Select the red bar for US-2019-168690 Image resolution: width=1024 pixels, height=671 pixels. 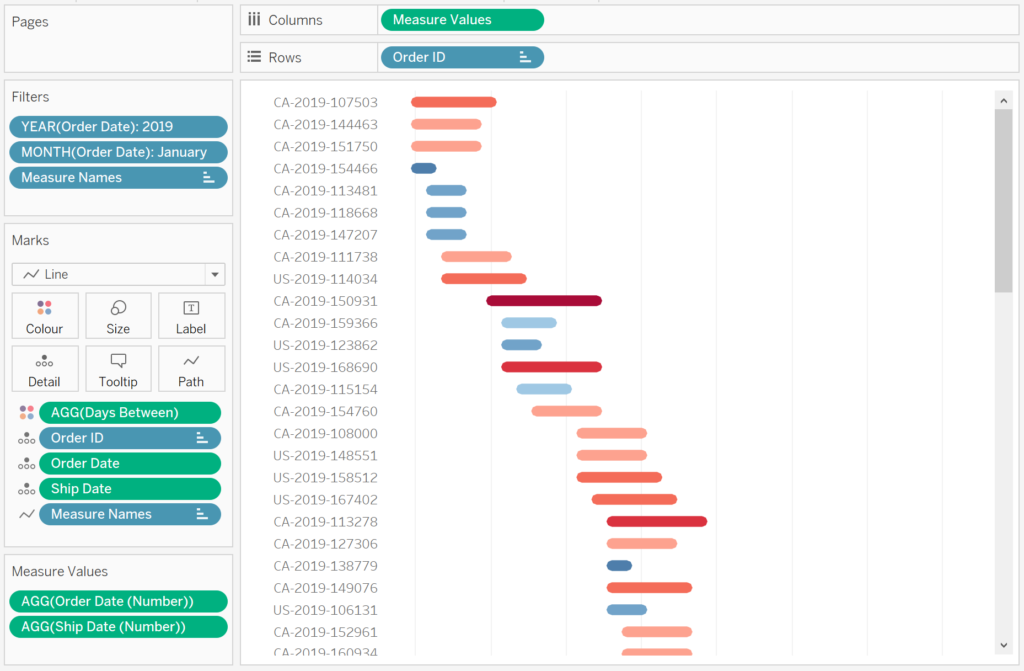(x=551, y=367)
